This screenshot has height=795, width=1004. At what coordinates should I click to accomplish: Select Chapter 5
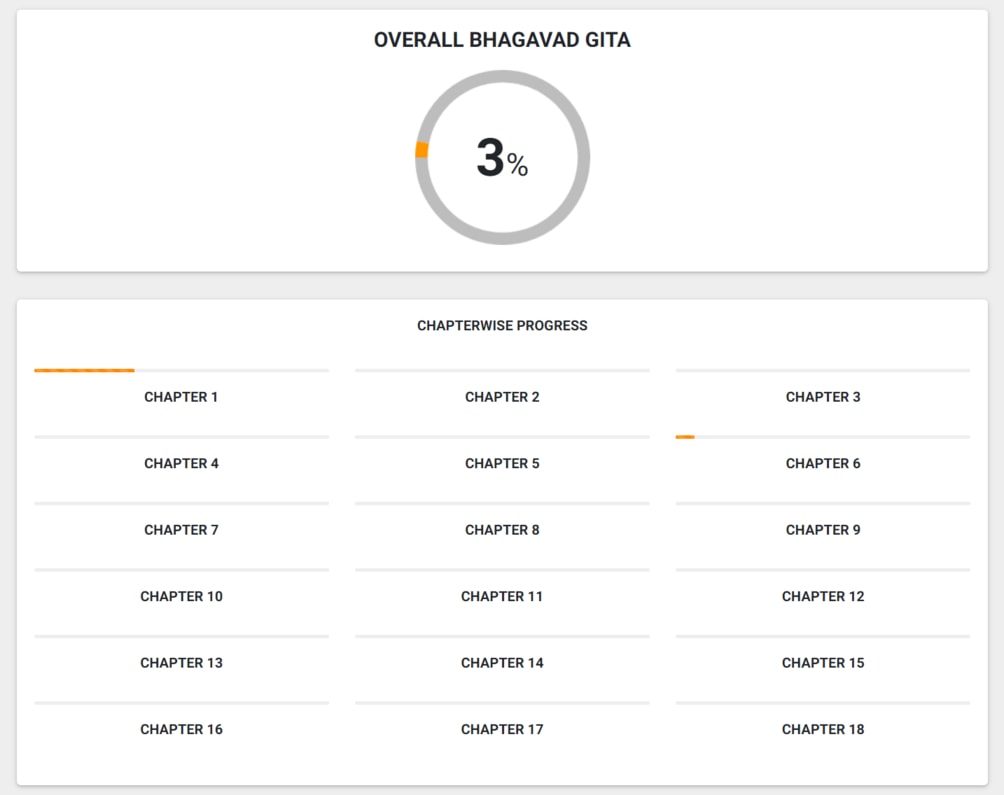tap(502, 463)
